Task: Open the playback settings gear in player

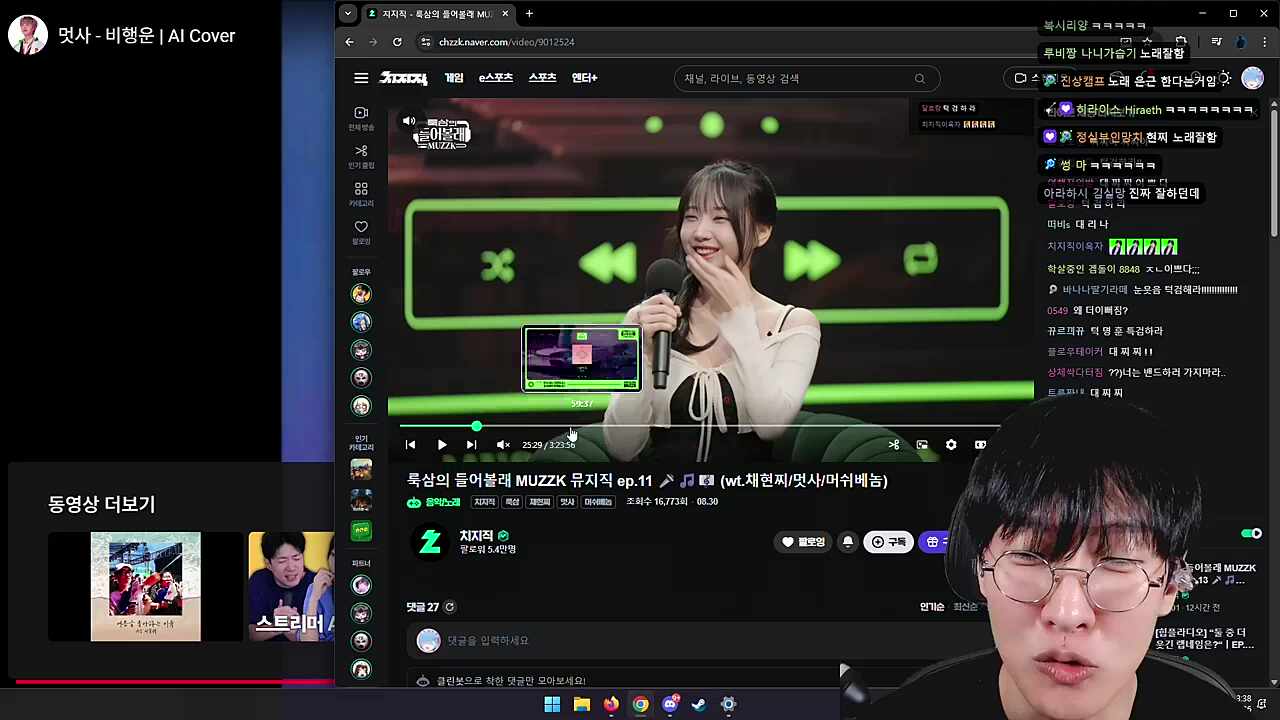Action: pyautogui.click(x=951, y=444)
